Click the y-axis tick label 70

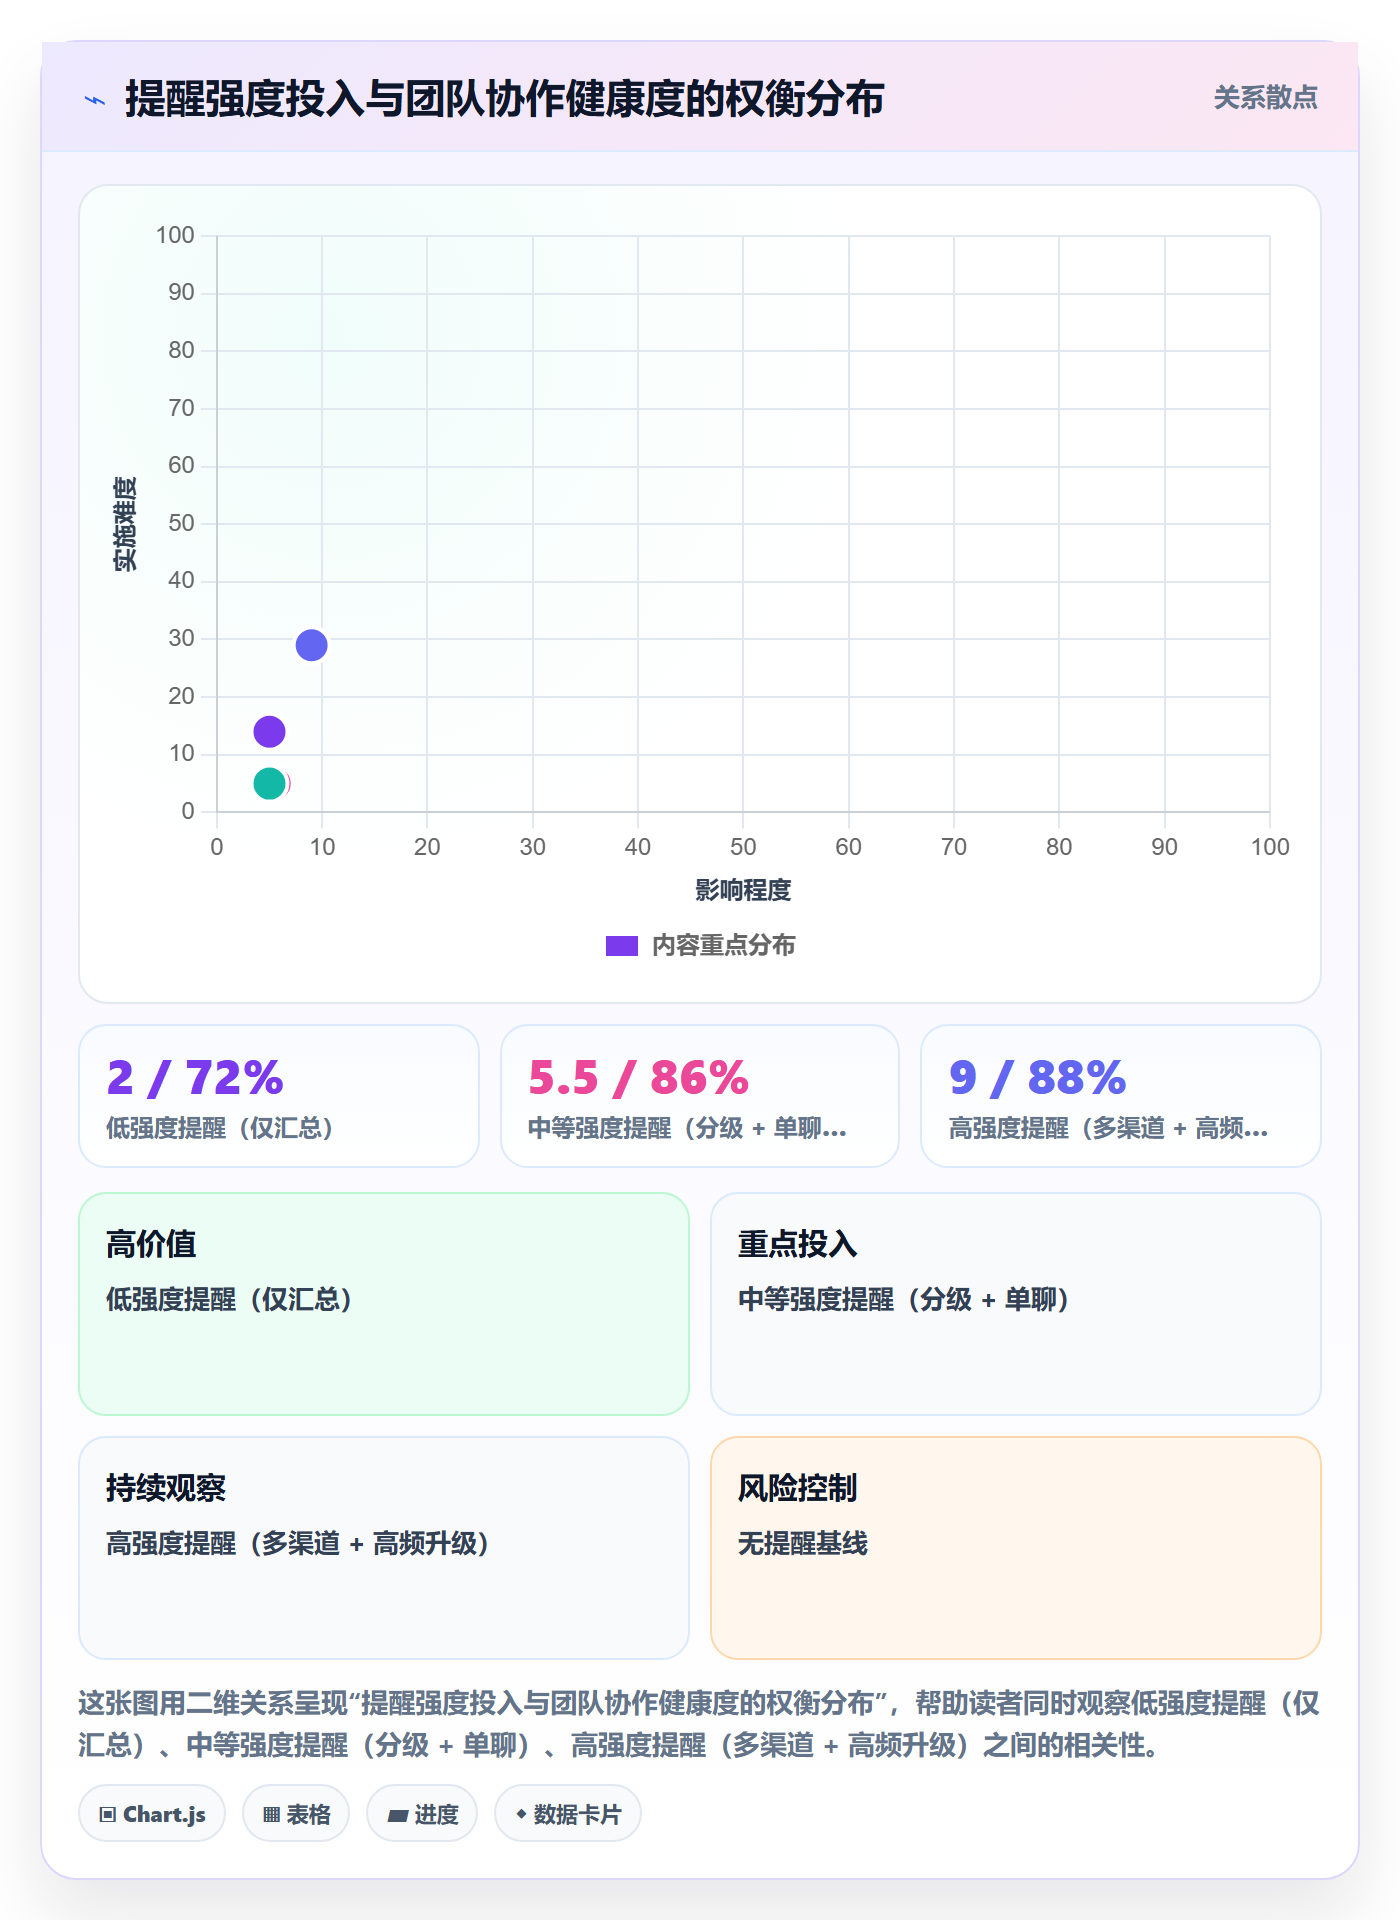[x=181, y=408]
